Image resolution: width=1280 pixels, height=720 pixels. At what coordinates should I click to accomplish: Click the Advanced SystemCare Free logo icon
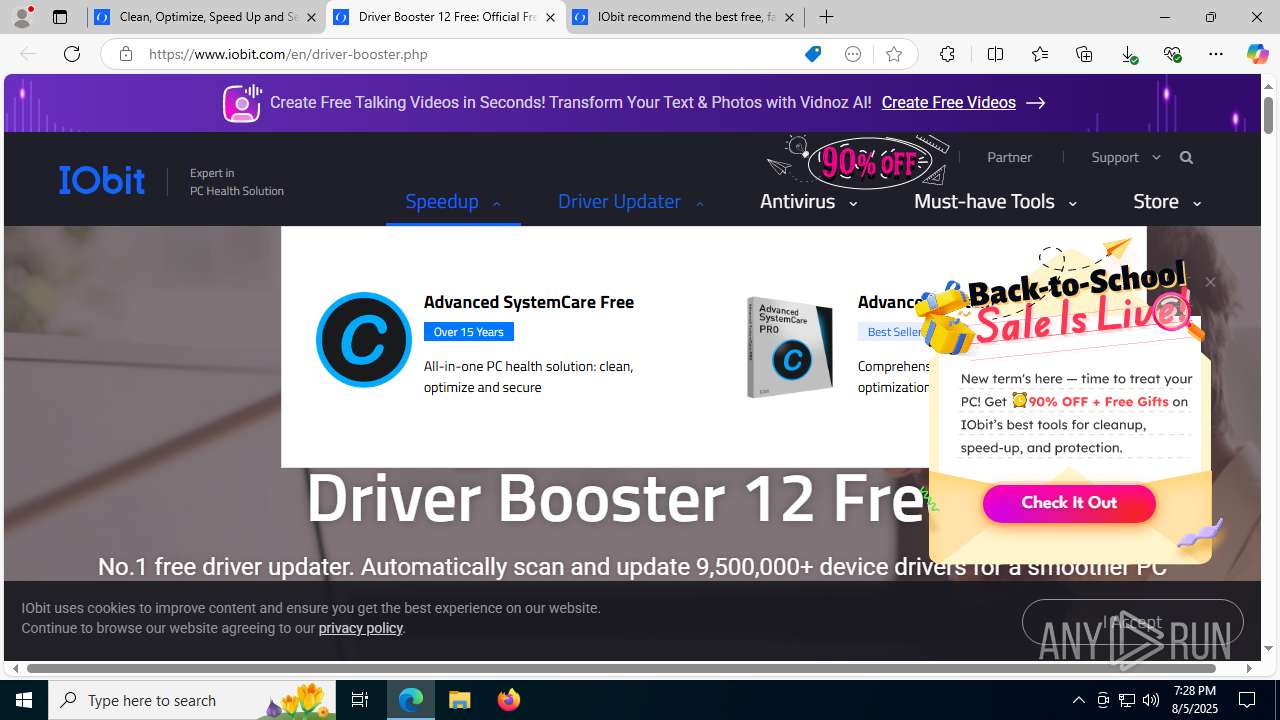[x=363, y=340]
